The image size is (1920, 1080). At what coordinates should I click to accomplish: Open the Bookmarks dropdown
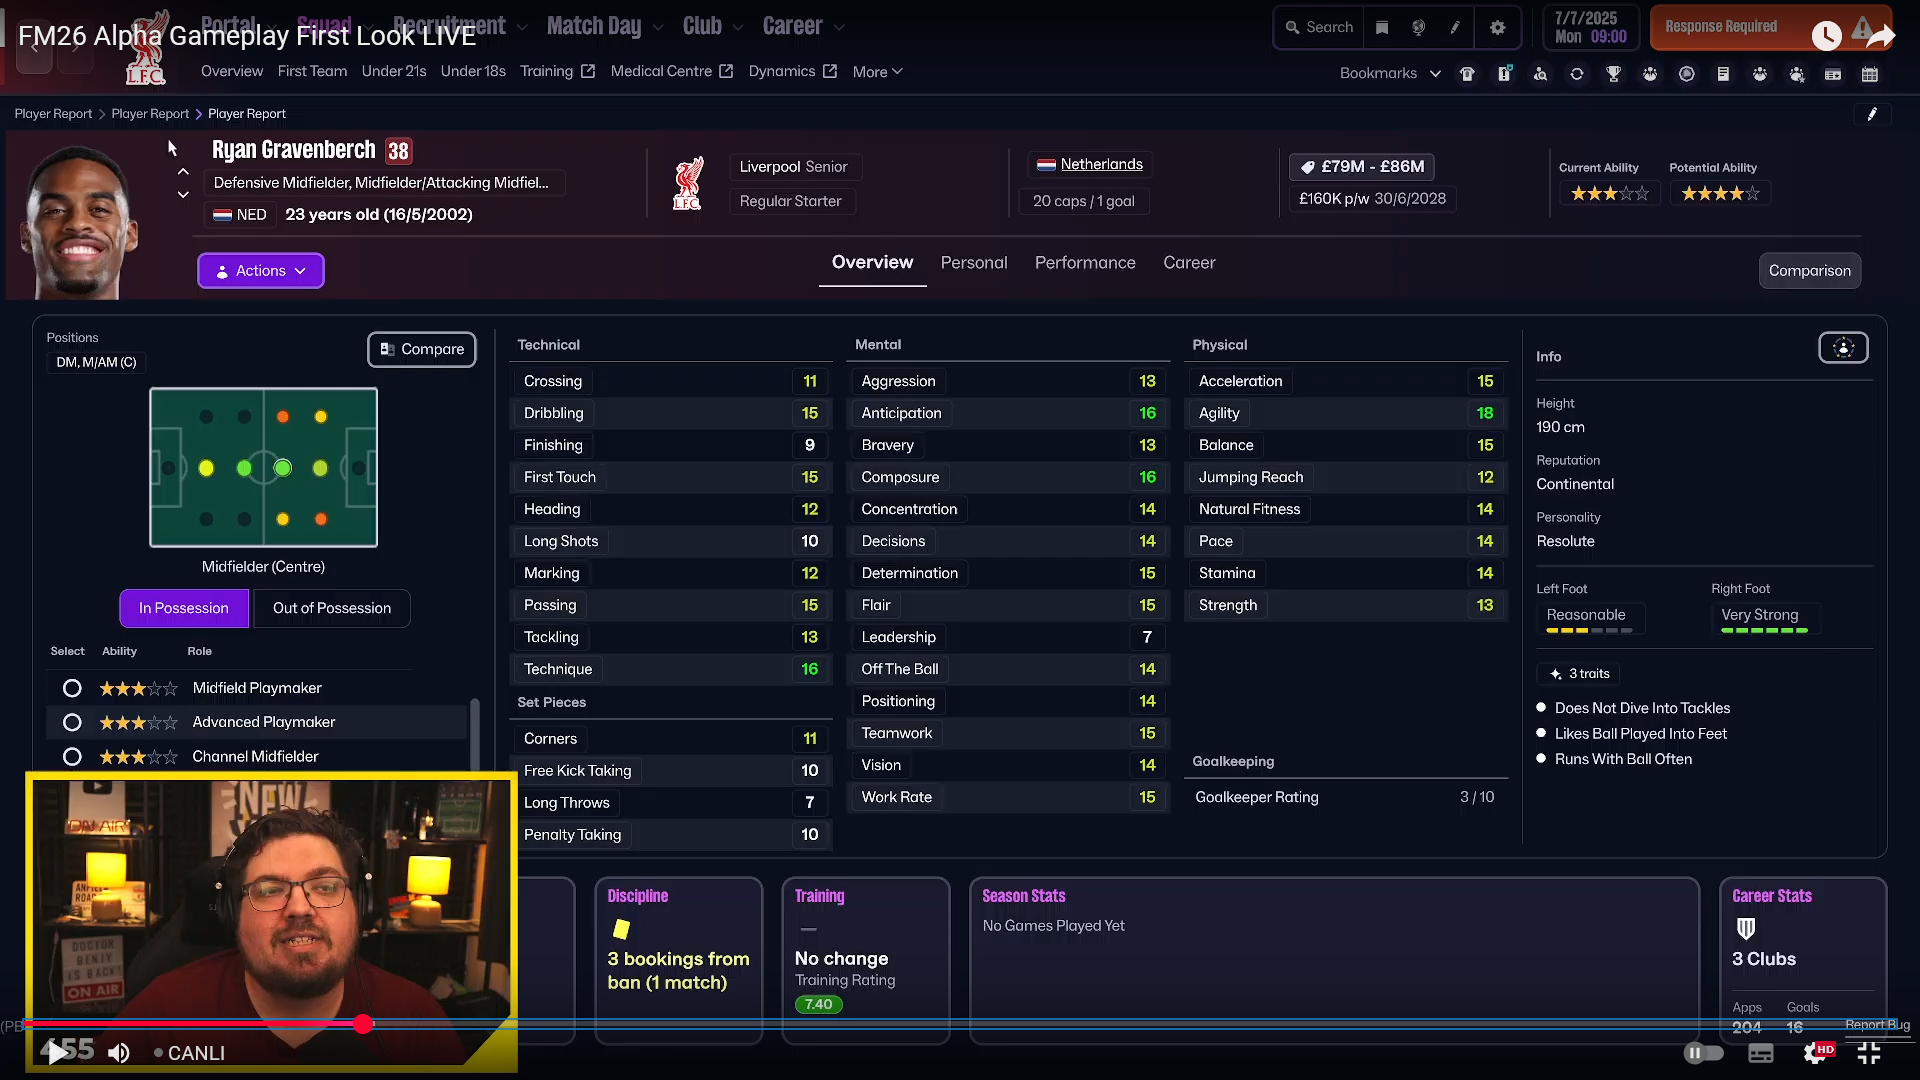tap(1389, 73)
